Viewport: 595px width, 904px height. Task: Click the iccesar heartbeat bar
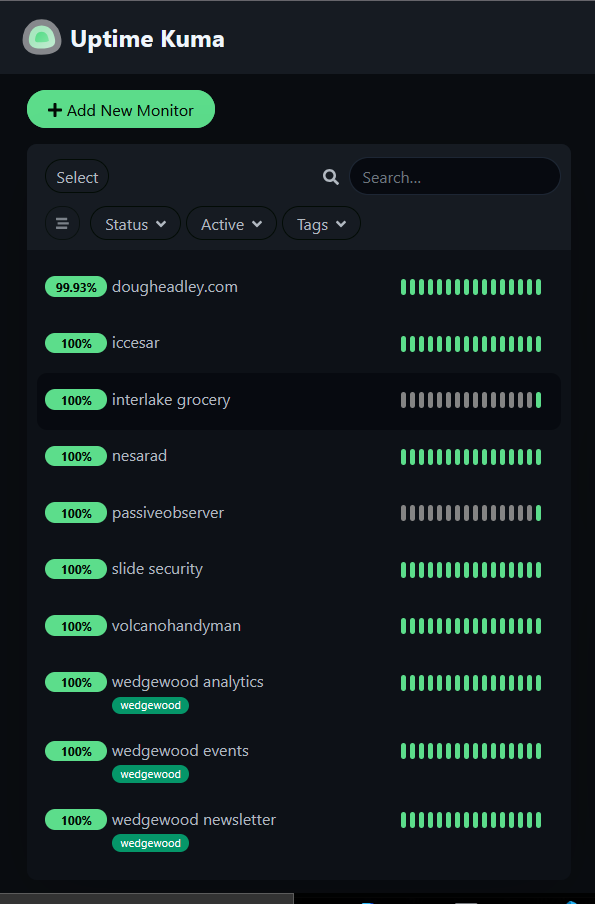(x=471, y=344)
